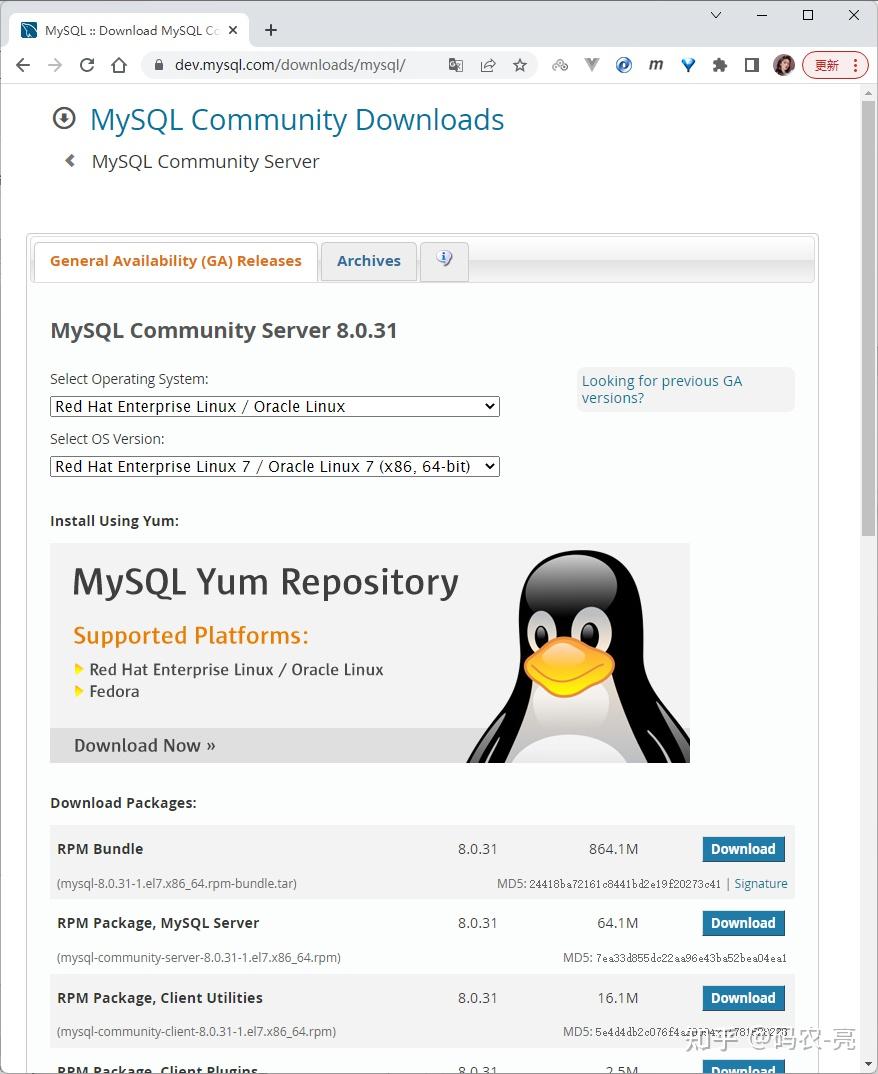Image resolution: width=878 pixels, height=1074 pixels.
Task: Bookmark the page using the star icon
Action: pos(520,64)
